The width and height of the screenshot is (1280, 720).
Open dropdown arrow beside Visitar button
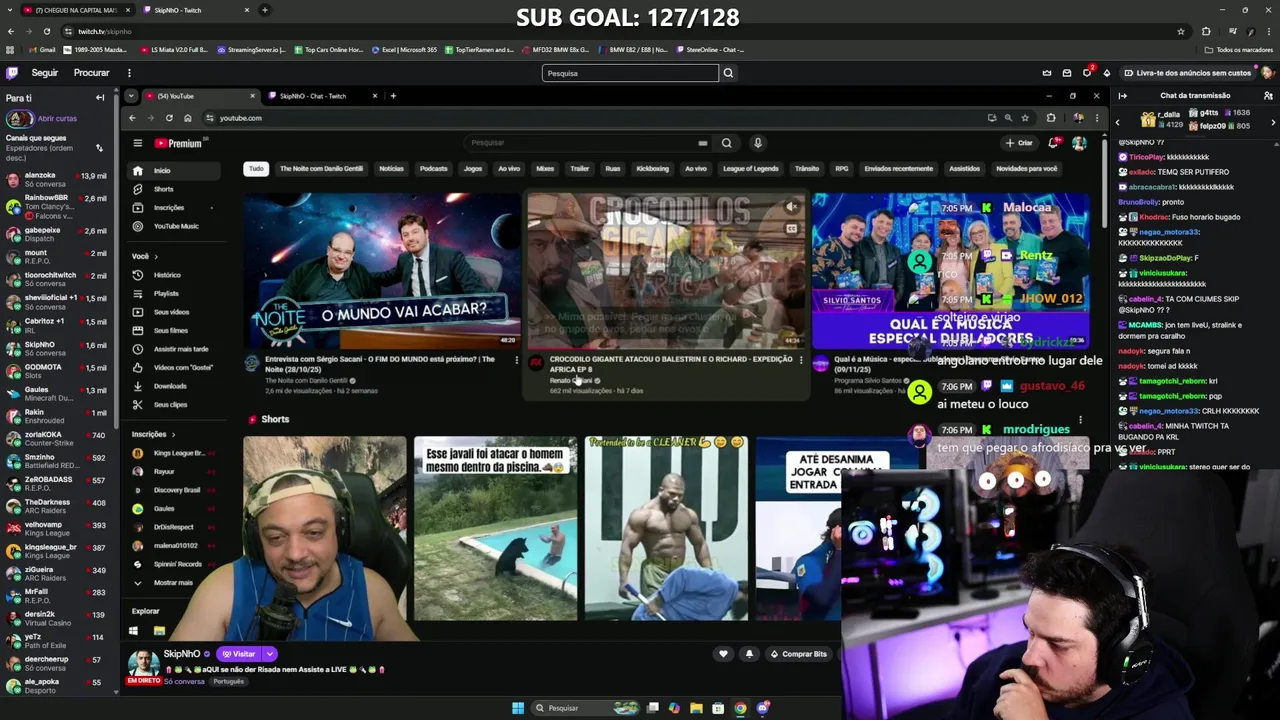point(269,654)
